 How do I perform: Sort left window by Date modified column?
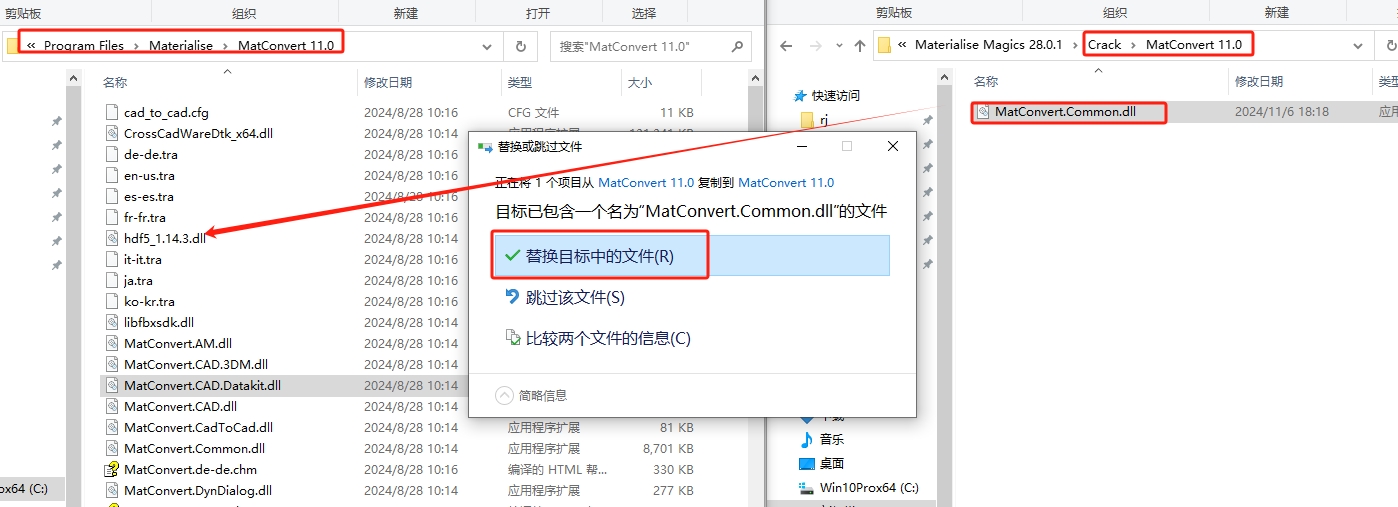coord(388,82)
